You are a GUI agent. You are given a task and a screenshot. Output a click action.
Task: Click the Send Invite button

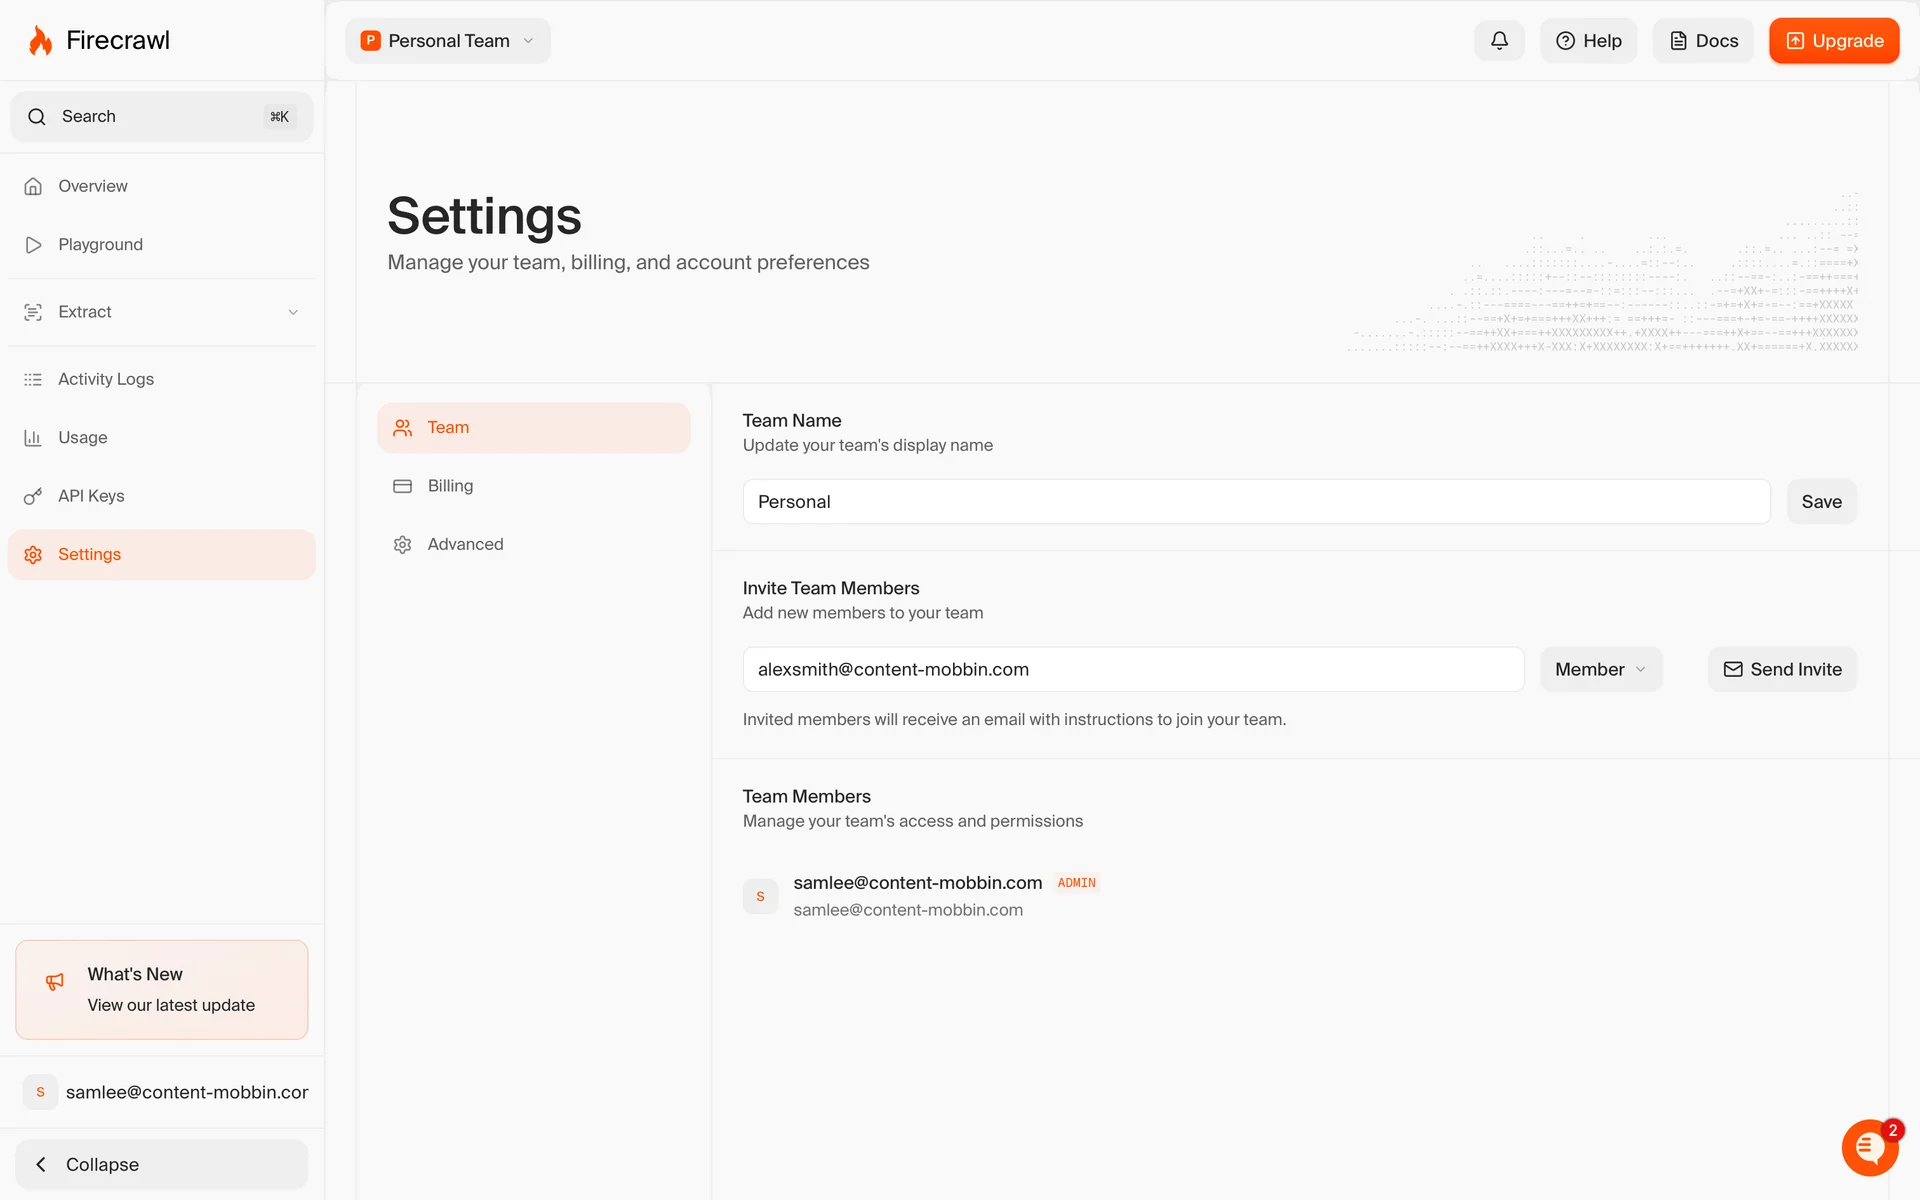(x=1782, y=670)
